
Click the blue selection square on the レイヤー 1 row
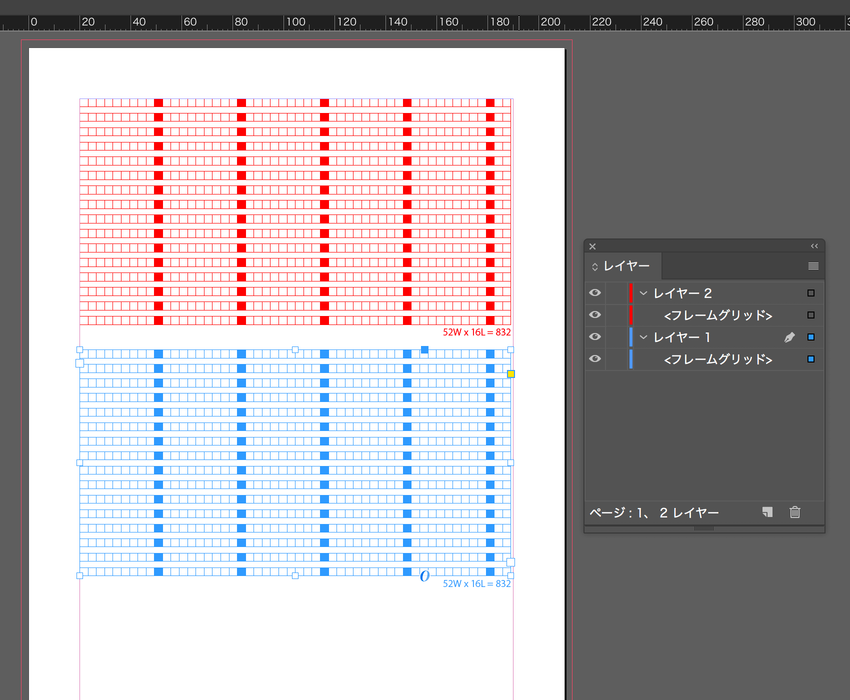coord(810,337)
